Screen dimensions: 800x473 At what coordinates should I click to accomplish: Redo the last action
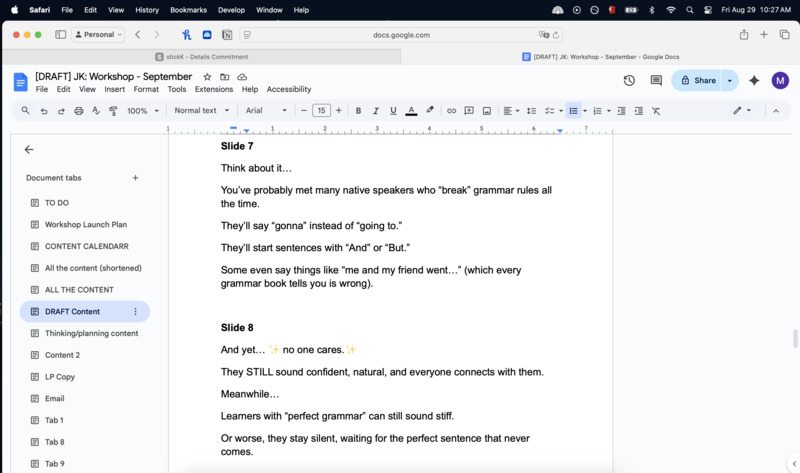click(x=61, y=111)
